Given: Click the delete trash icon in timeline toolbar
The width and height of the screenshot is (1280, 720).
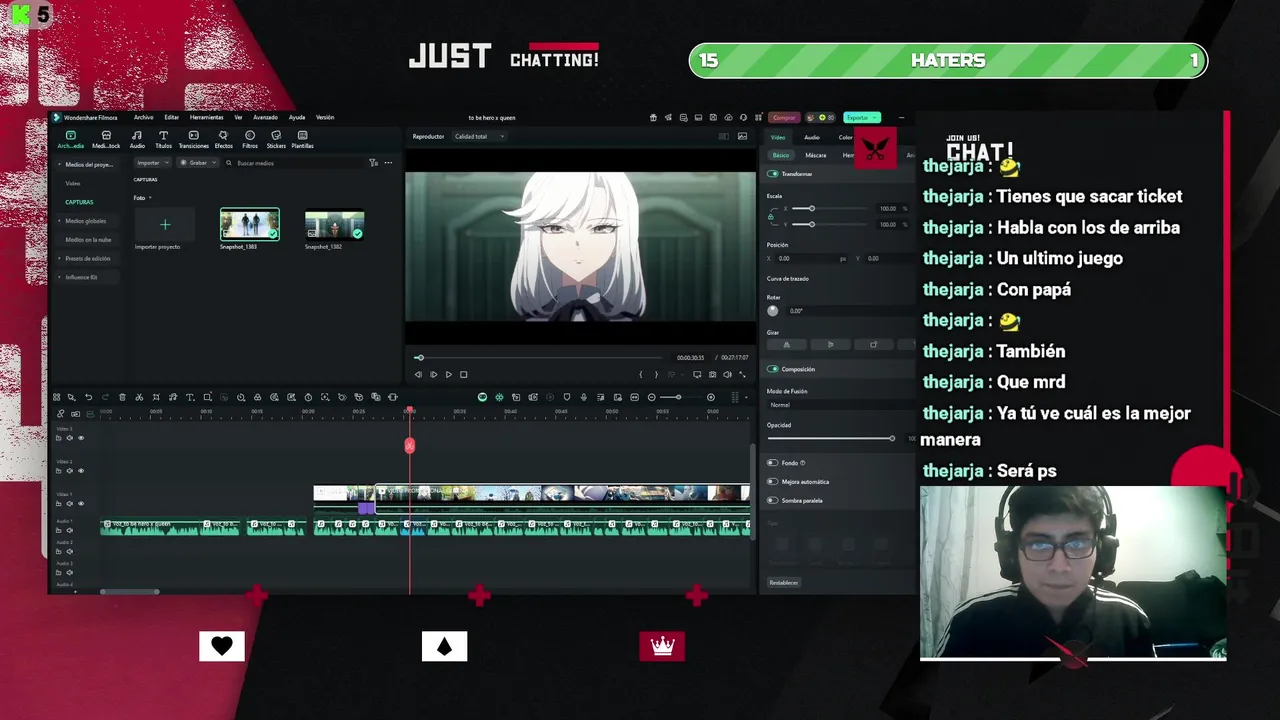Looking at the screenshot, I should pyautogui.click(x=122, y=397).
